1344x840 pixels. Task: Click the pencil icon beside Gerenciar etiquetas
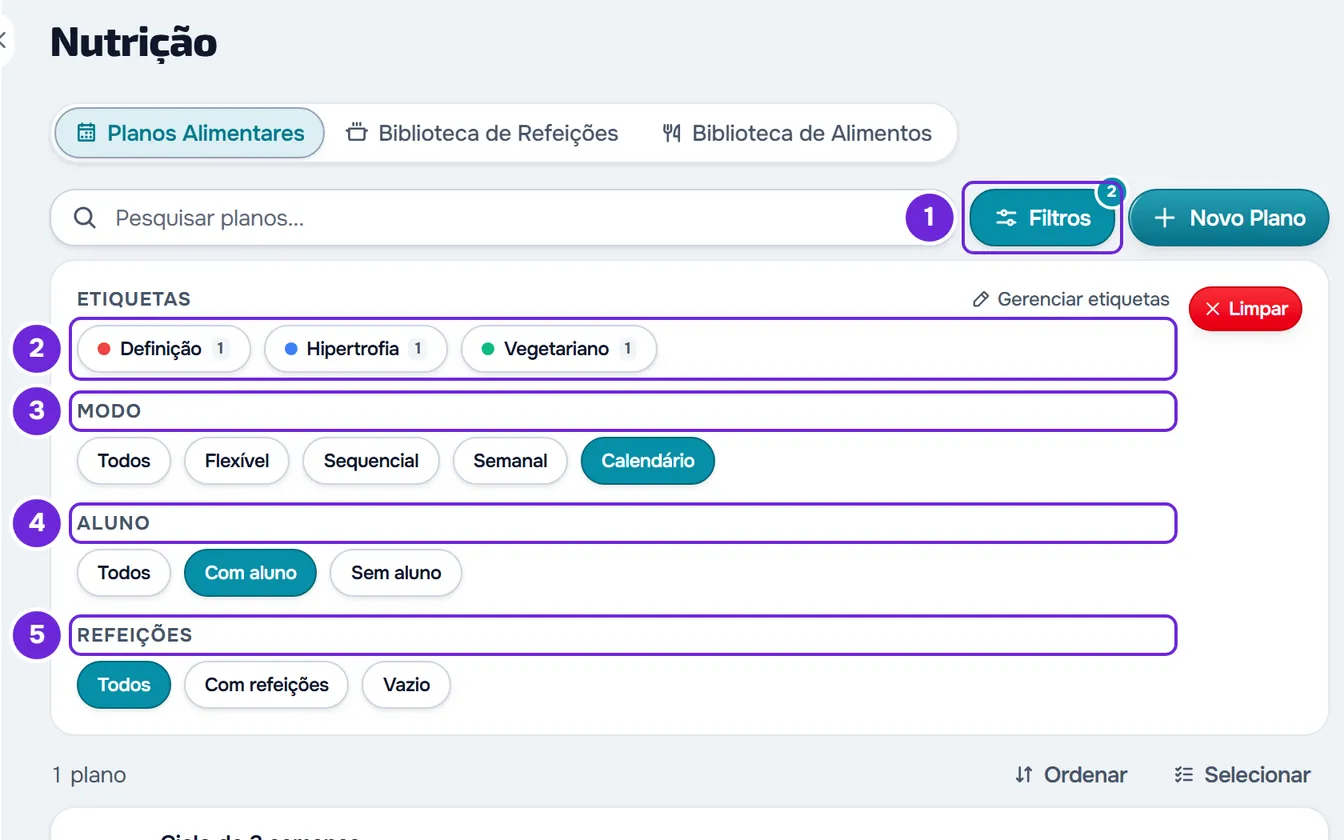(x=981, y=299)
